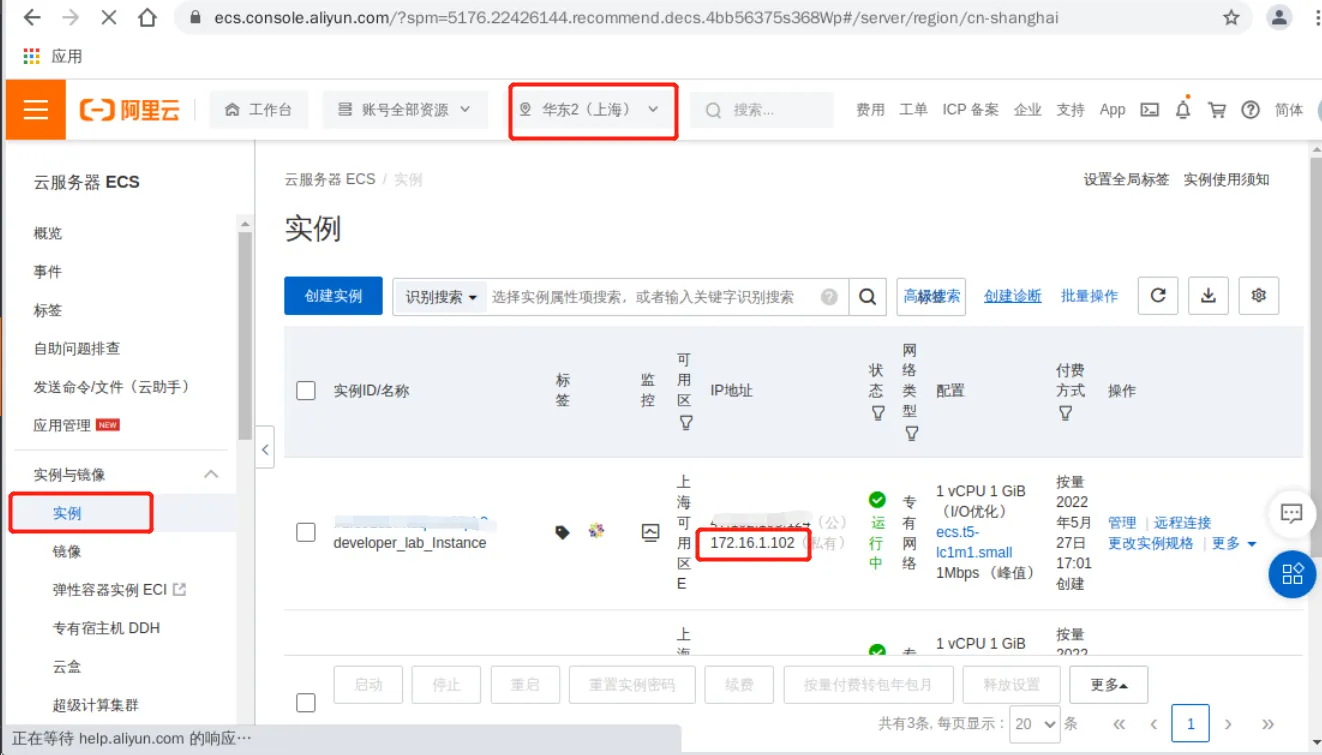
Task: Filter by billing method (付费方式) funnel icon
Action: pyautogui.click(x=1065, y=413)
